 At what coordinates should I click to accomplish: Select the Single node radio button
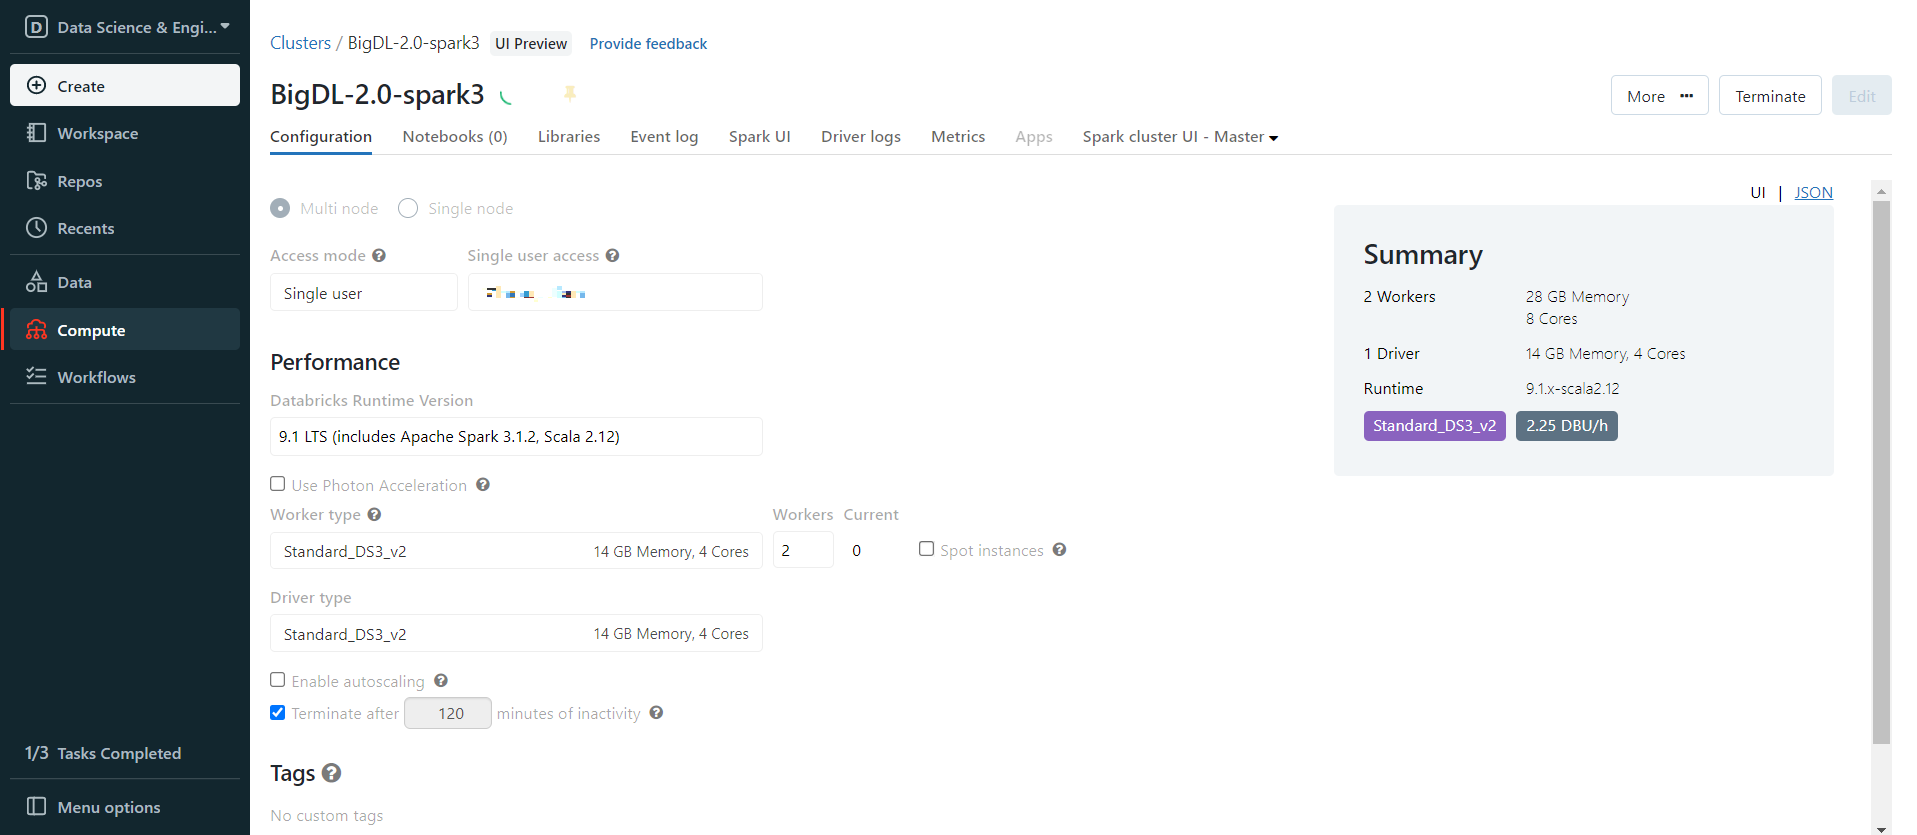pos(408,208)
